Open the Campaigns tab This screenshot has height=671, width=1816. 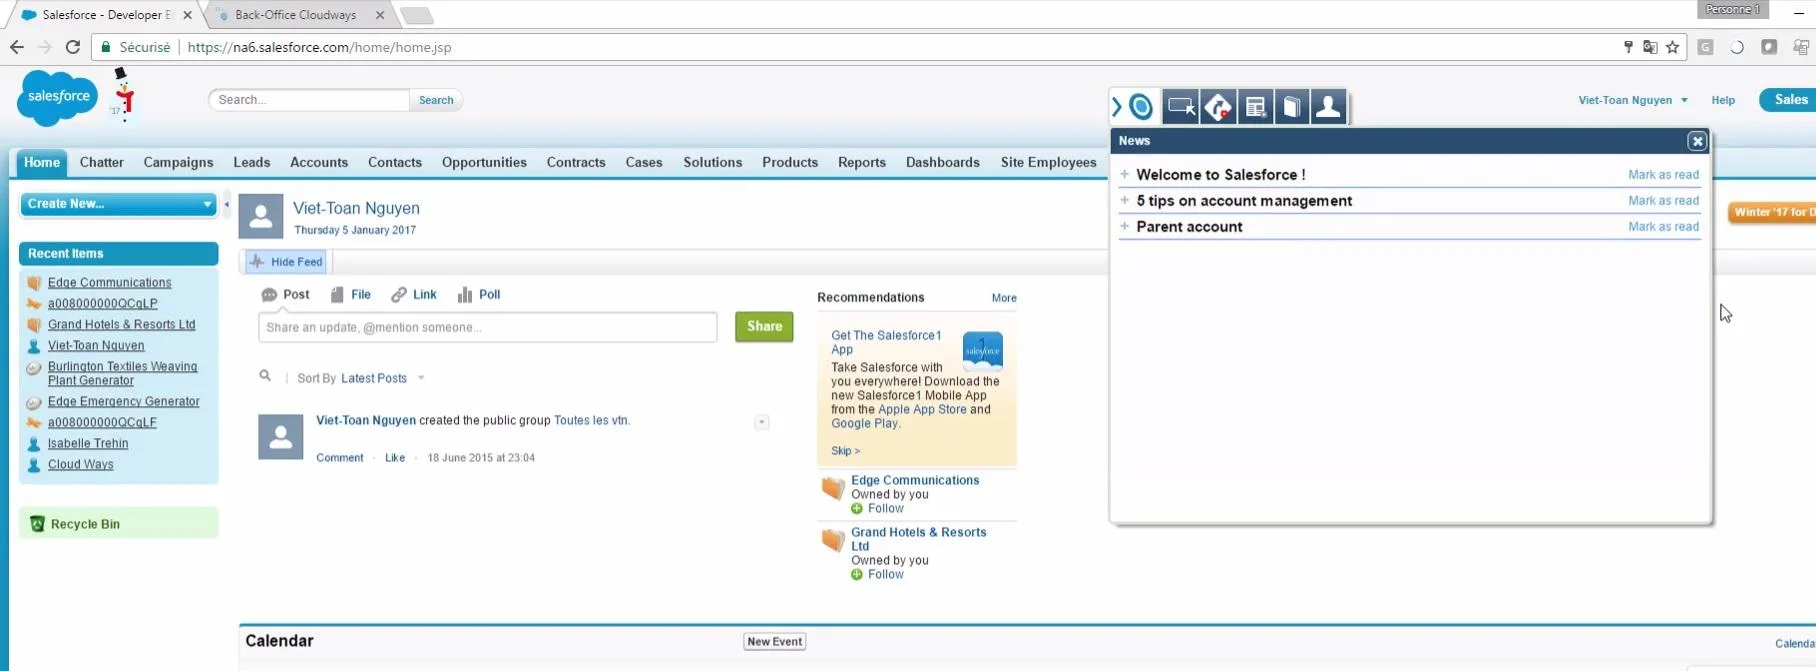178,162
